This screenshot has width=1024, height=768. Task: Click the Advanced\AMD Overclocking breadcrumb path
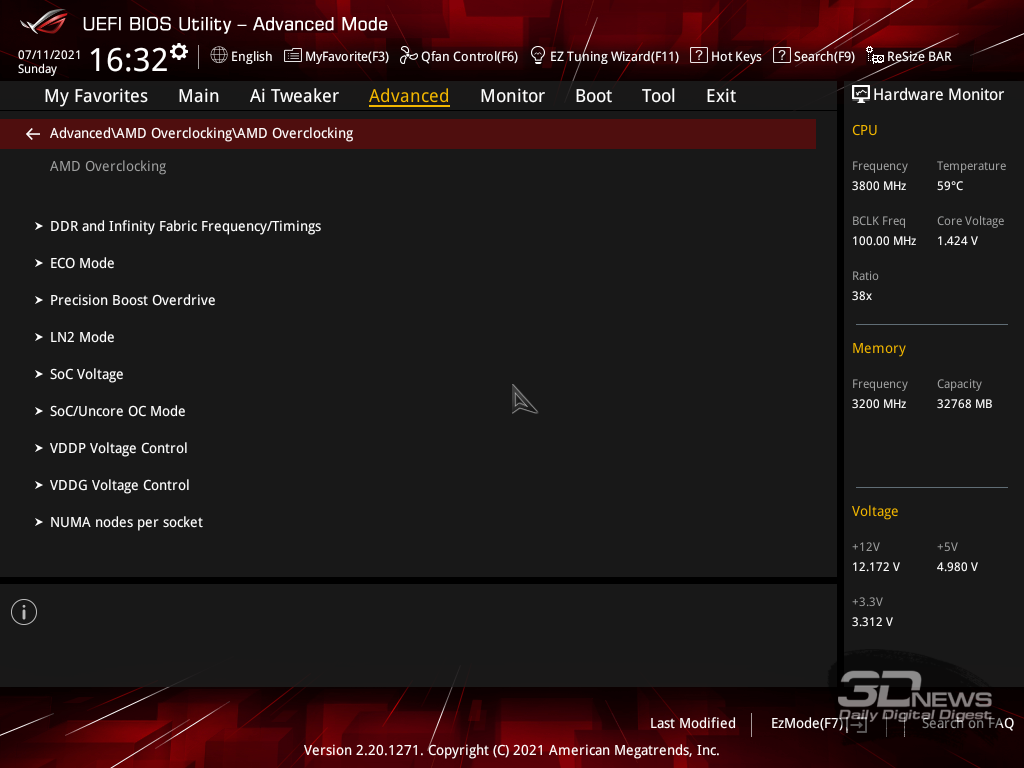[201, 133]
